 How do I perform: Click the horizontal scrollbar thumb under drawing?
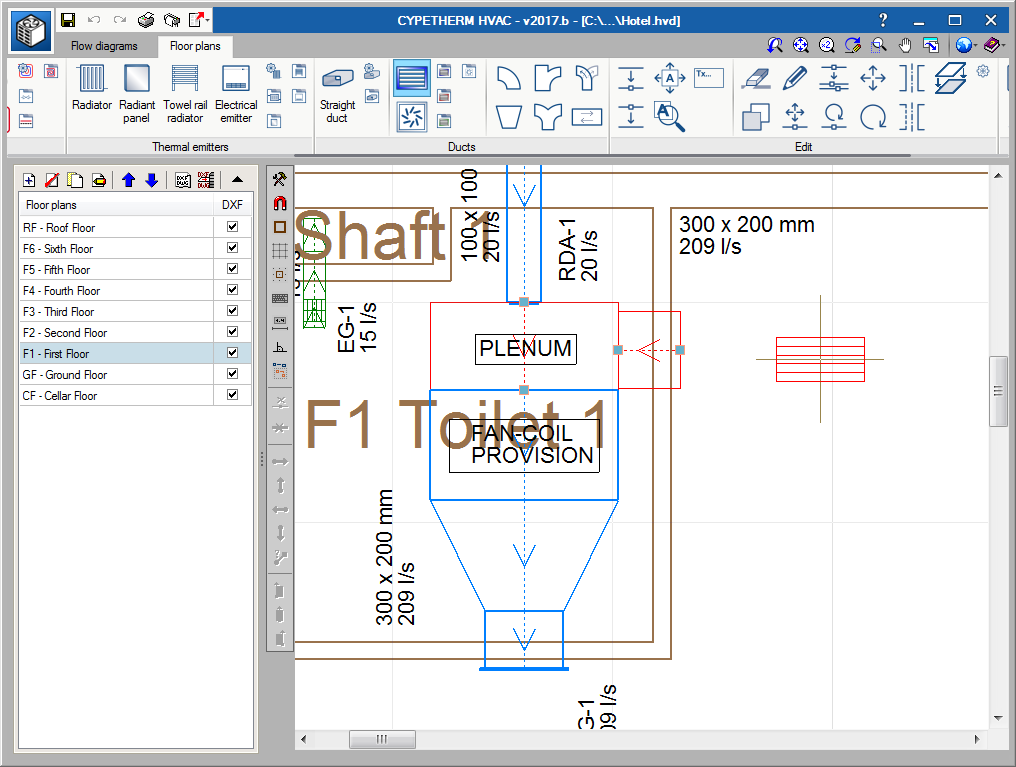pyautogui.click(x=381, y=739)
